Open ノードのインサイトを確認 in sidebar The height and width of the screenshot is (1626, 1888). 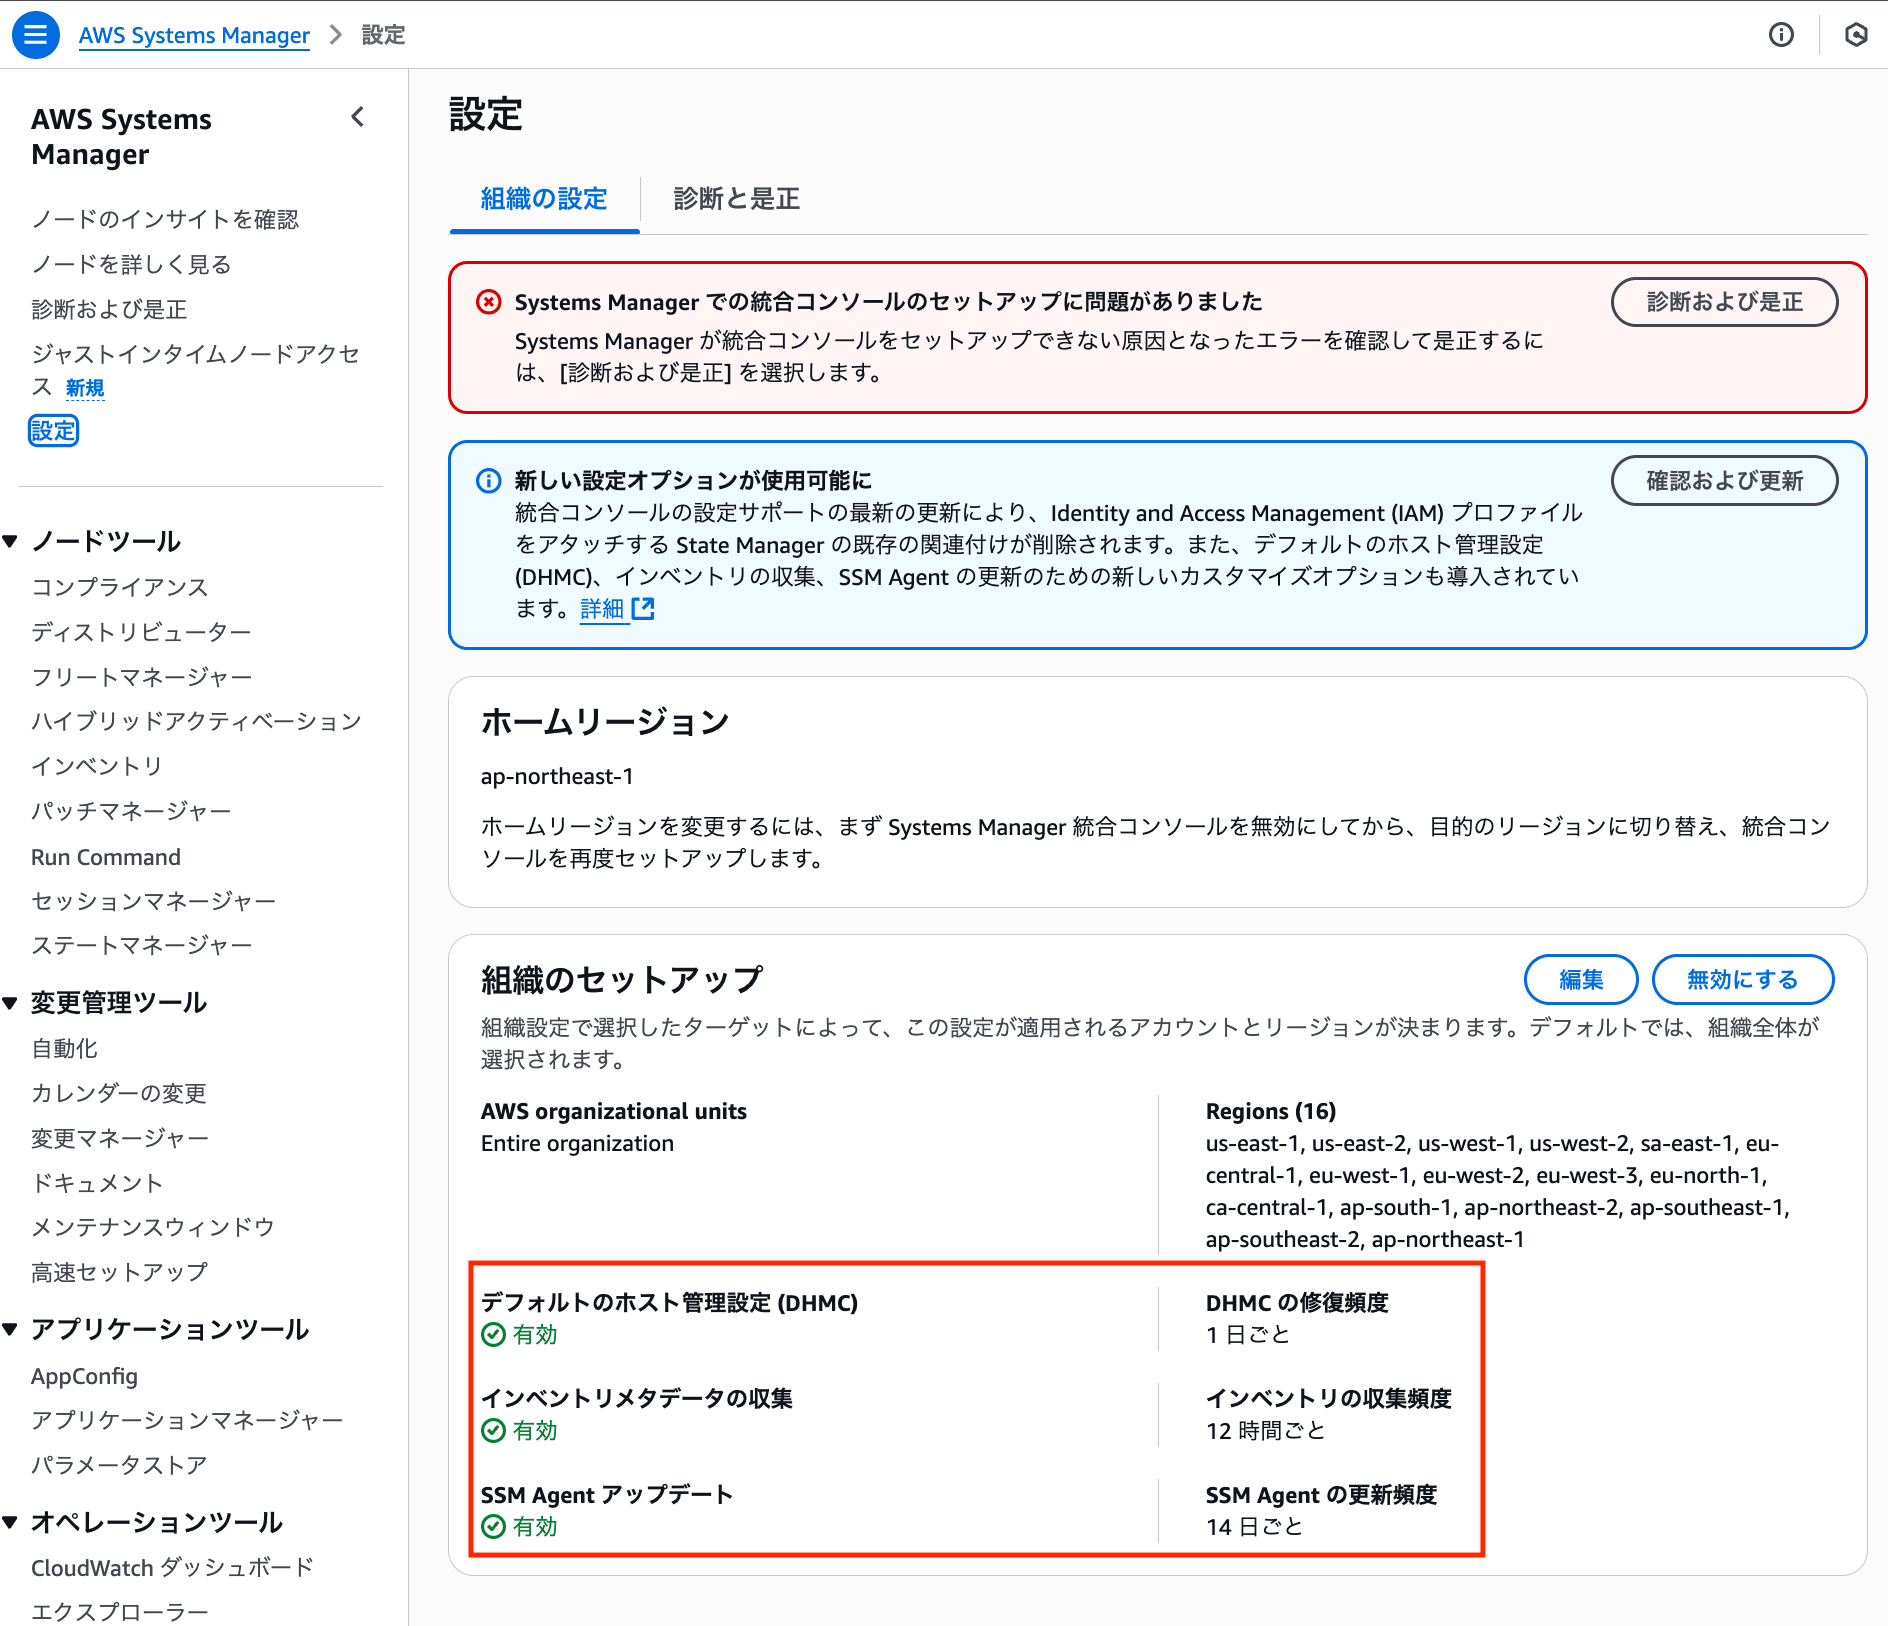pos(165,219)
